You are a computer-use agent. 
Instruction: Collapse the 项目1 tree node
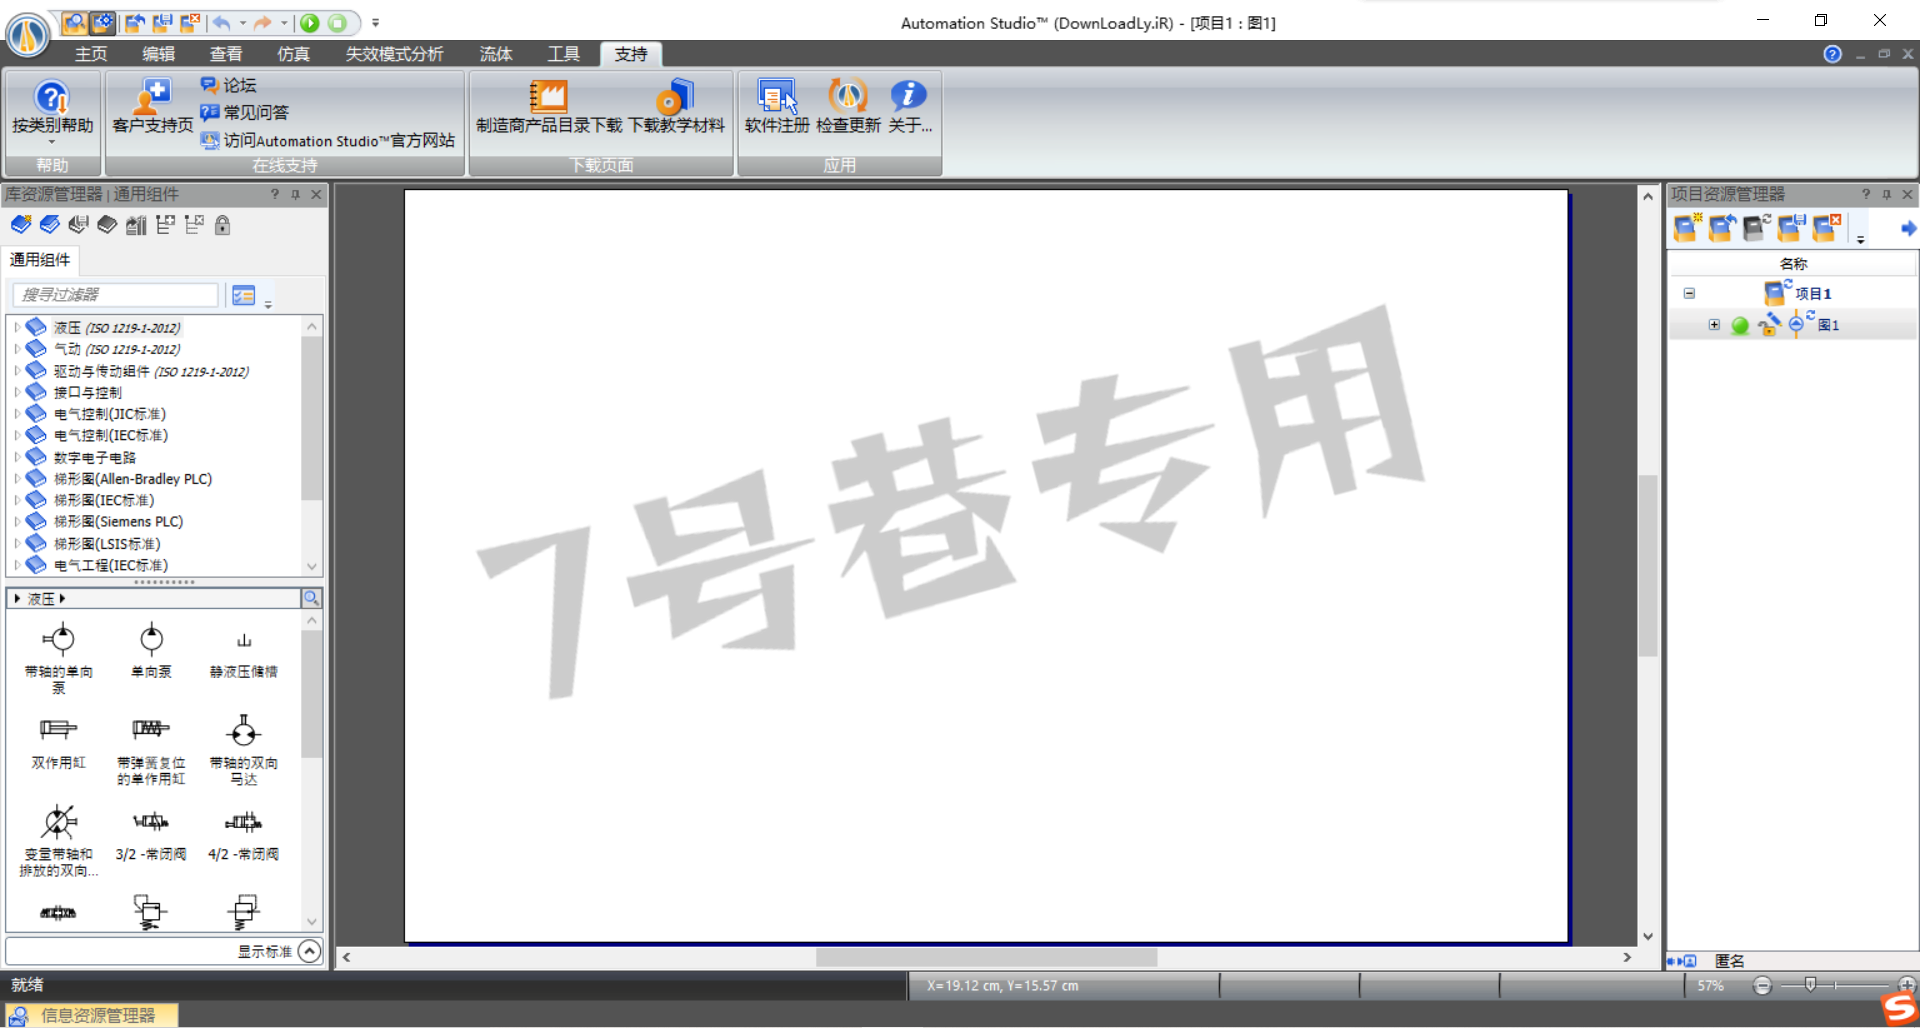tap(1689, 294)
